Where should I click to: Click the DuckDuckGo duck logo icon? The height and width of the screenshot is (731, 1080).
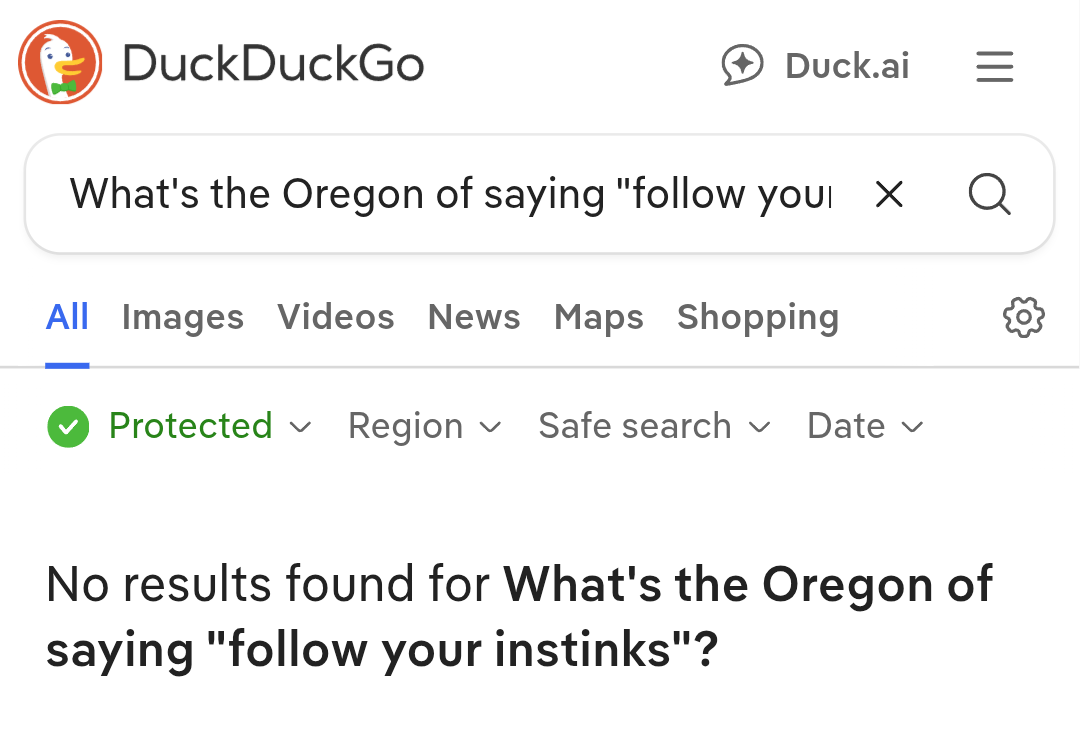60,63
